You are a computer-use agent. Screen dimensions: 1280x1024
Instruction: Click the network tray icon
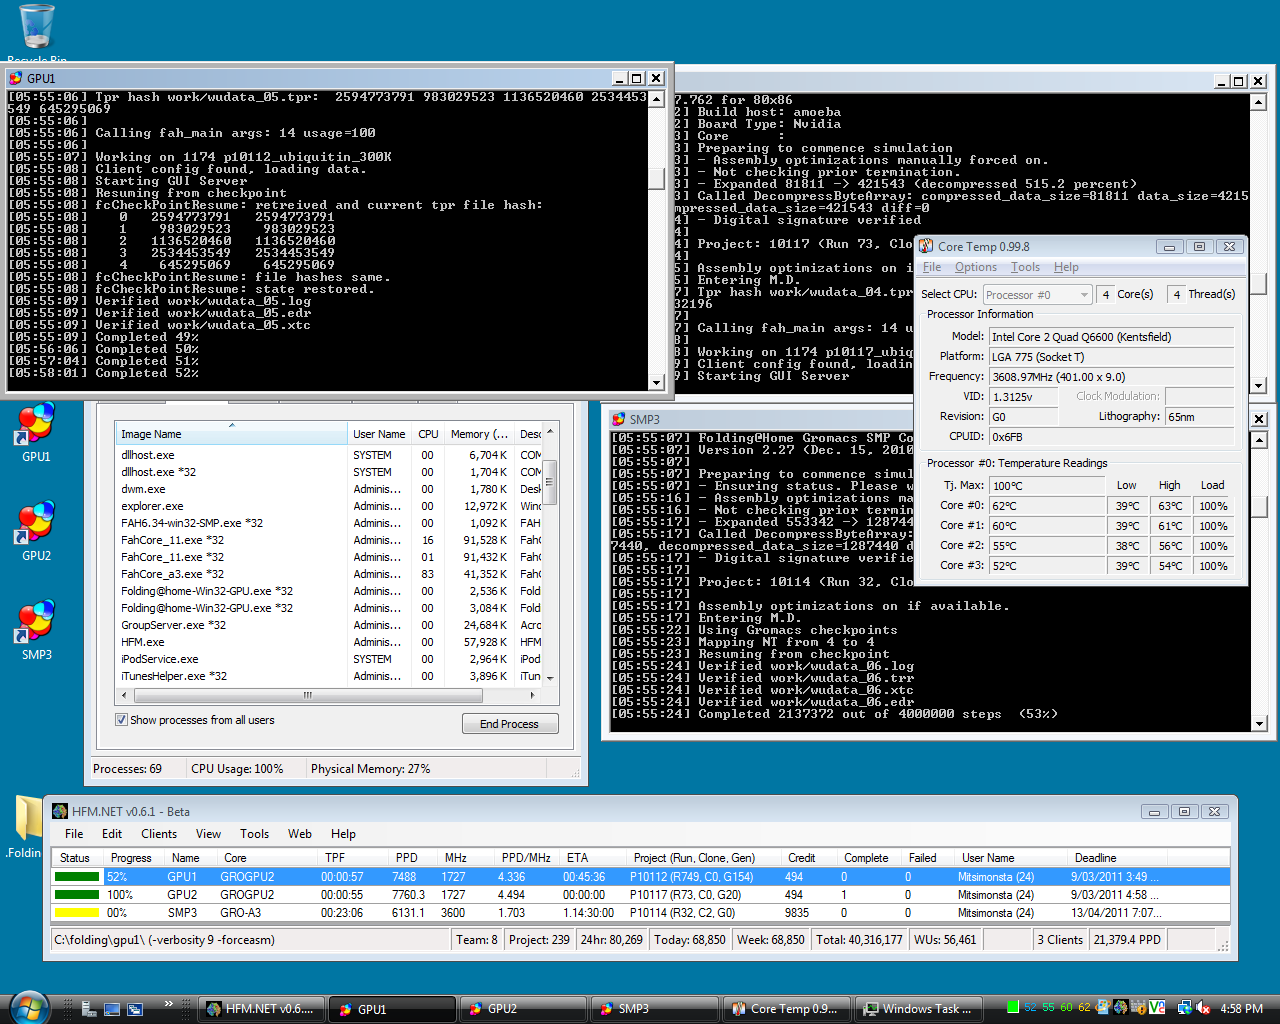(1184, 1008)
